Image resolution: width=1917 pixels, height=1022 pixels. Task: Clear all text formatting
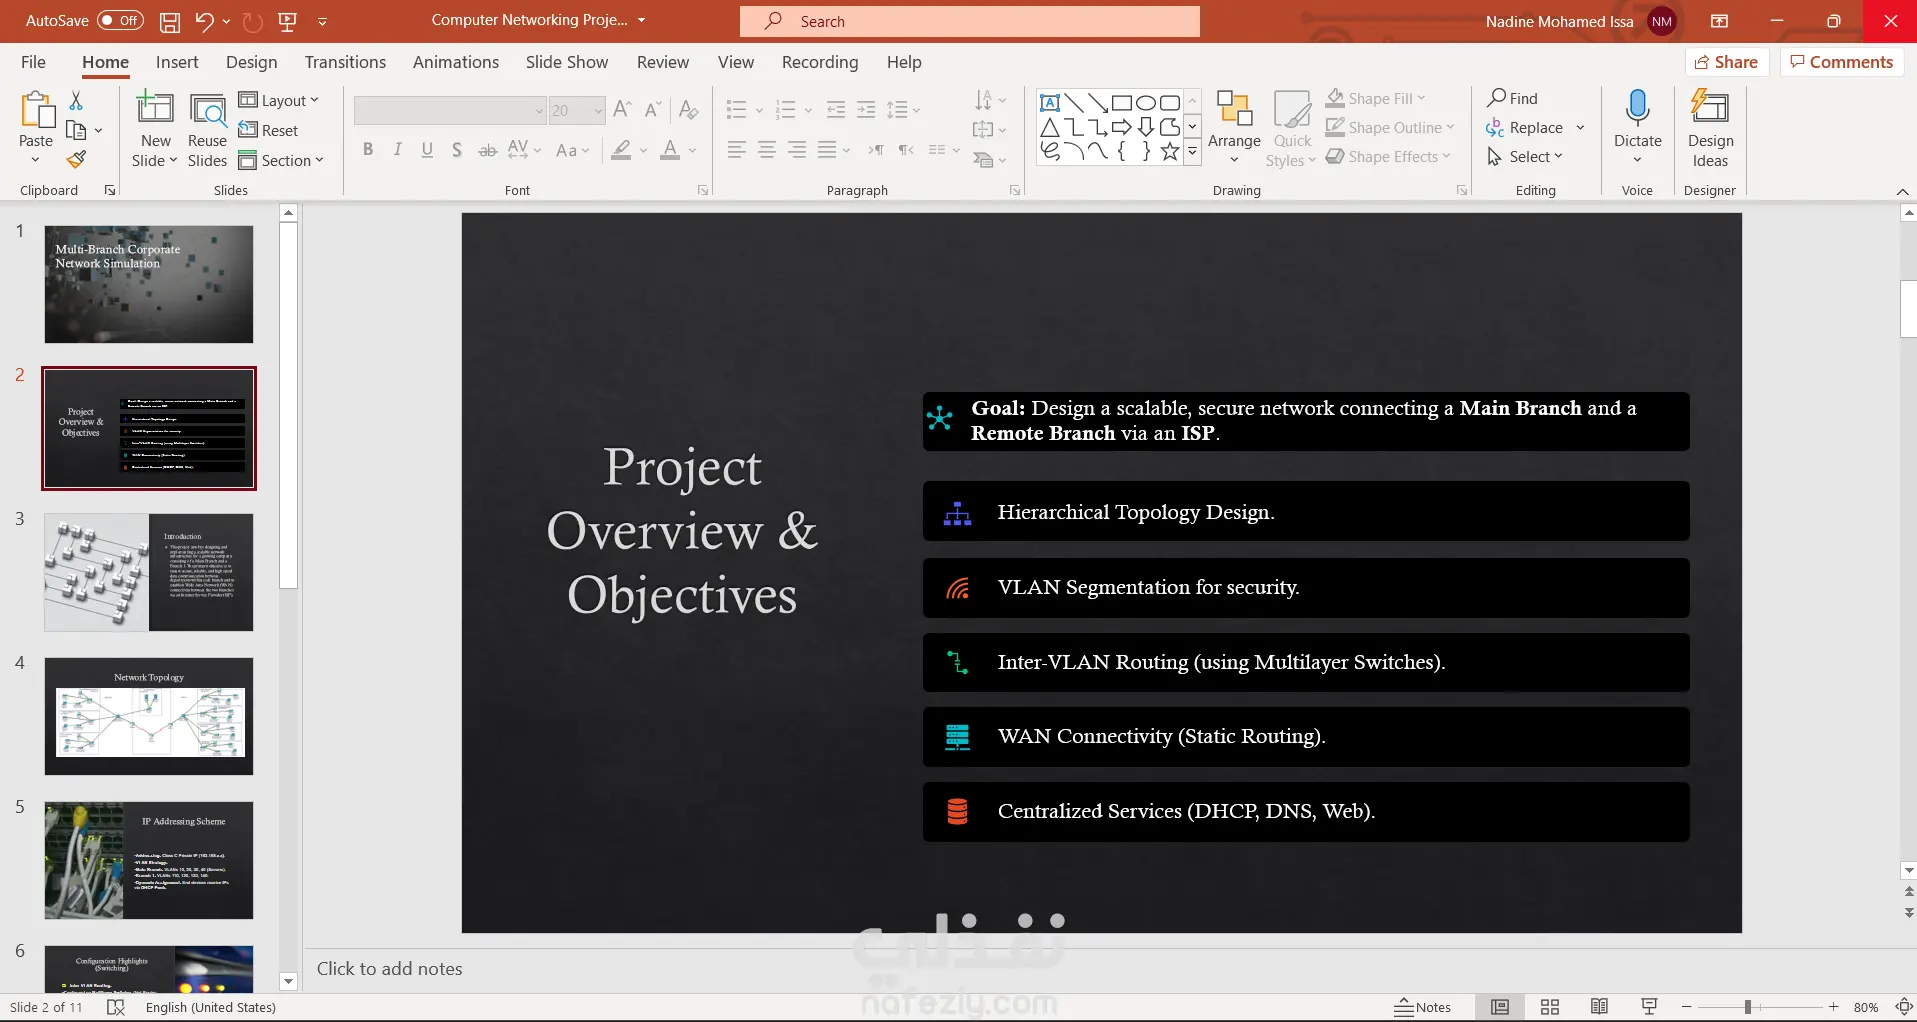[688, 109]
